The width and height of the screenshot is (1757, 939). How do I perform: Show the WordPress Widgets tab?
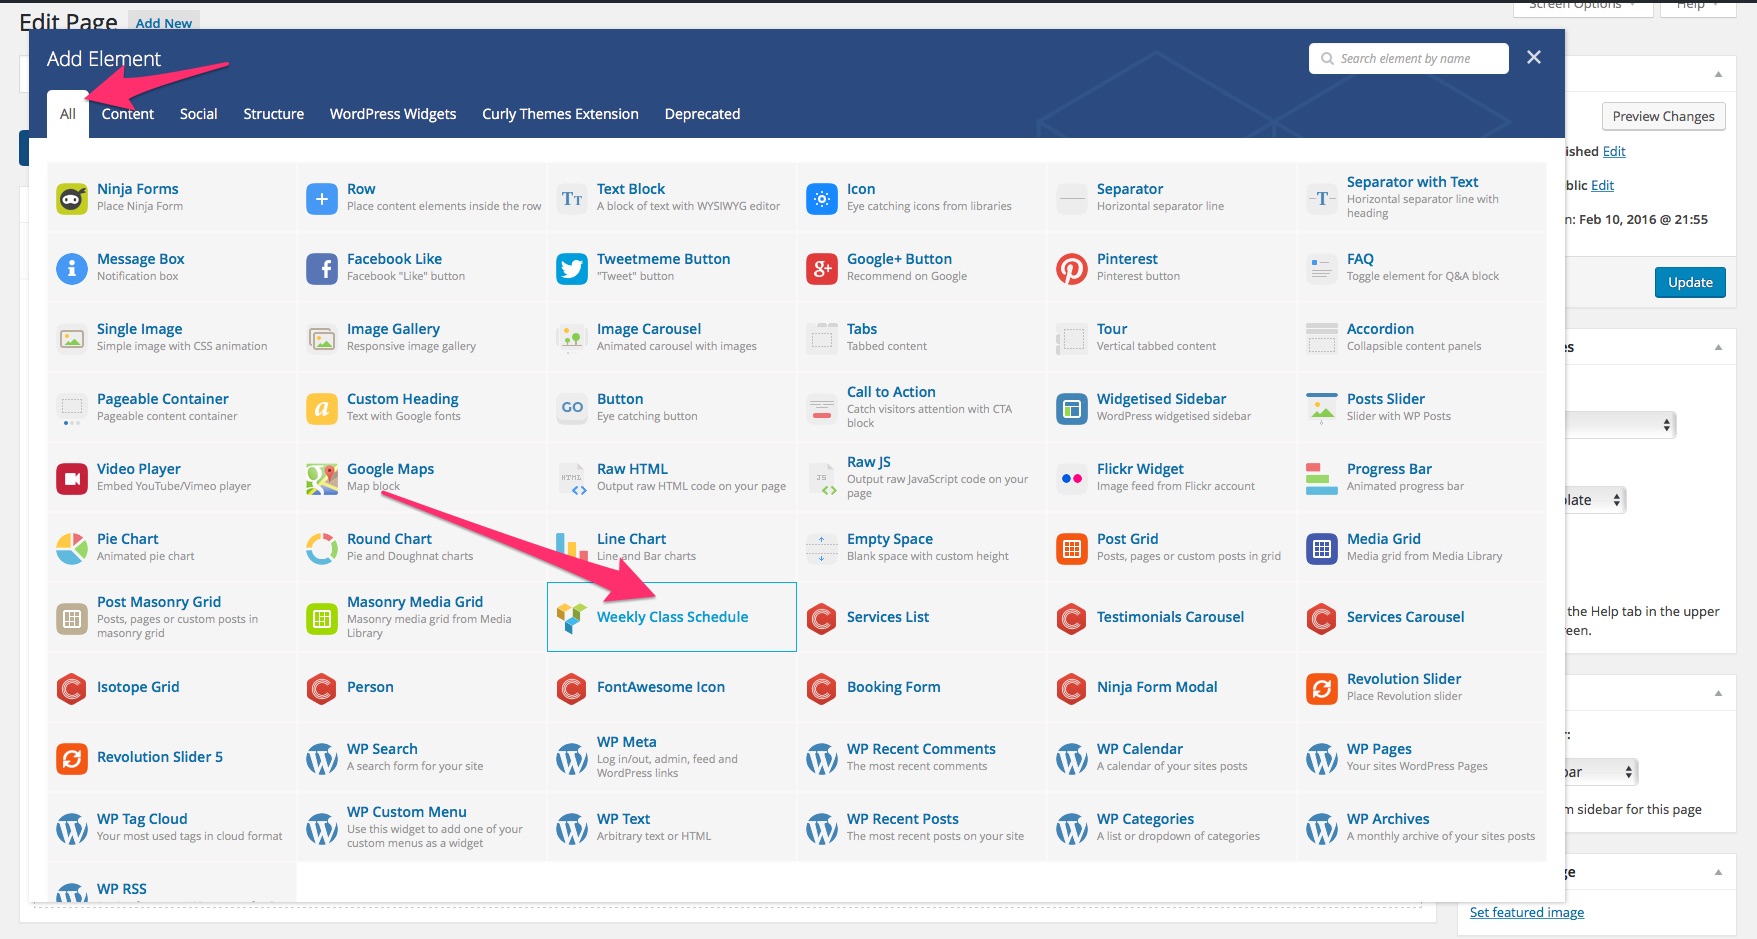click(393, 114)
